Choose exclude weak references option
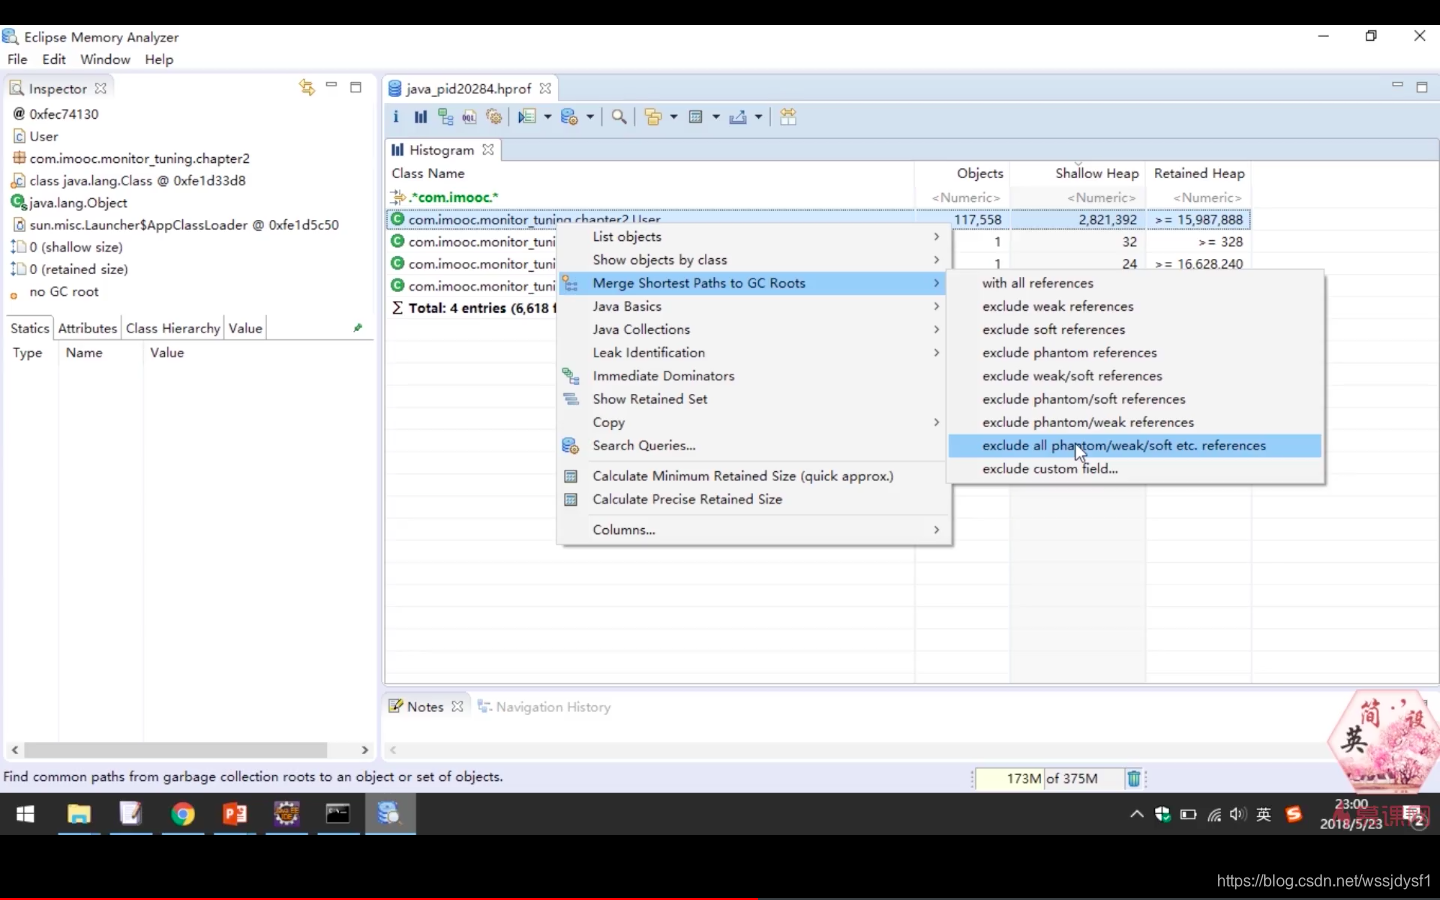Image resolution: width=1440 pixels, height=900 pixels. coord(1135,307)
